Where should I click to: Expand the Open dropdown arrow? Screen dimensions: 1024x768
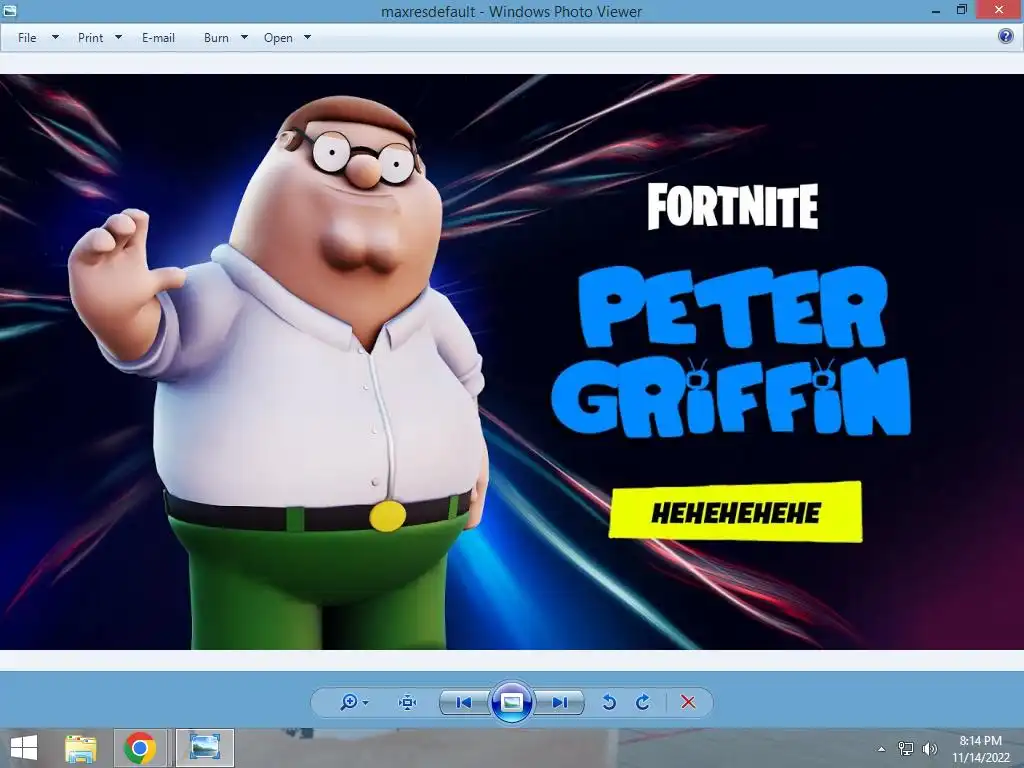tap(307, 38)
